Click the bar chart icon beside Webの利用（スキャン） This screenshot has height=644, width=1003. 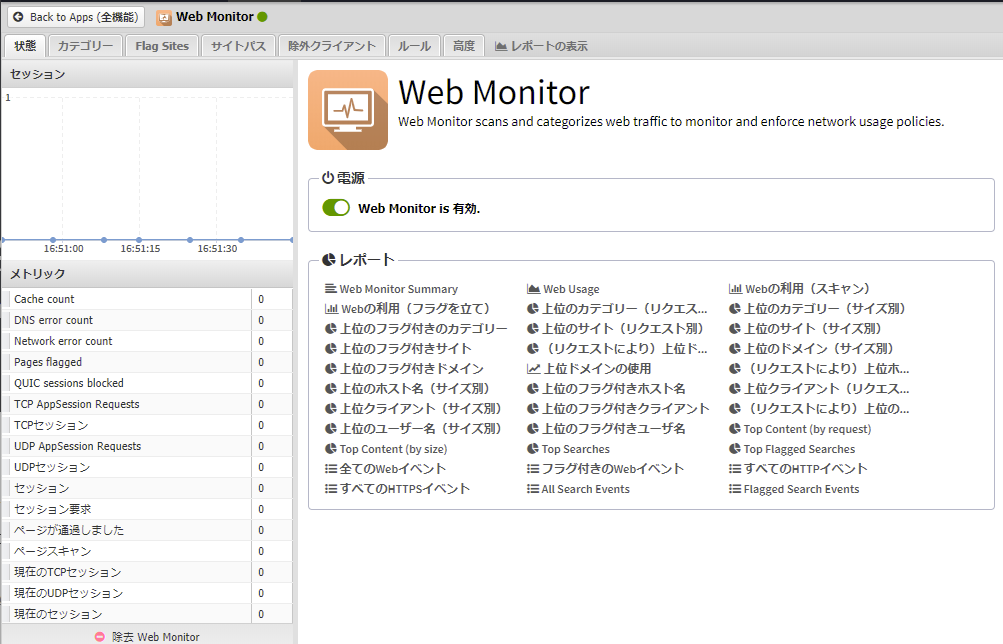tap(735, 289)
